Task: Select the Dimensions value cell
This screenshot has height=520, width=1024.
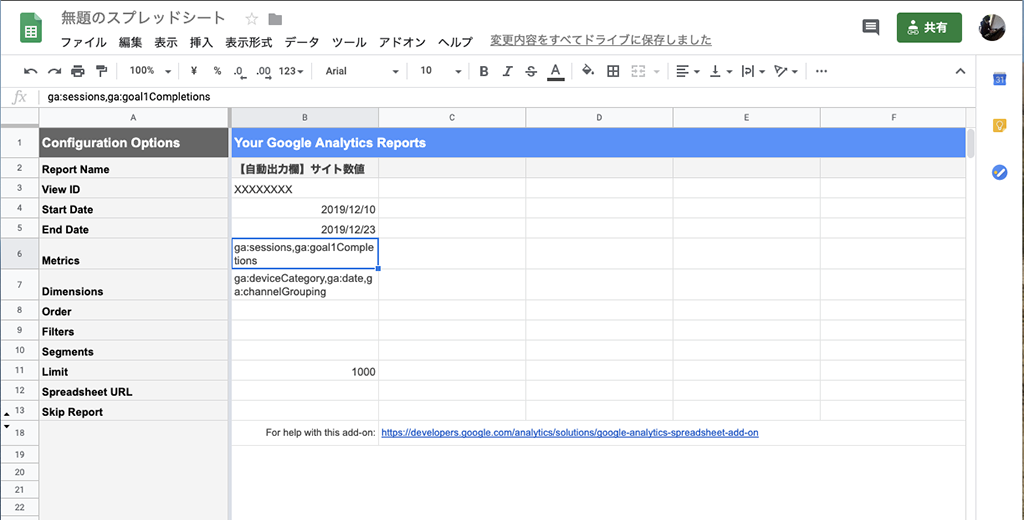Action: tap(305, 285)
